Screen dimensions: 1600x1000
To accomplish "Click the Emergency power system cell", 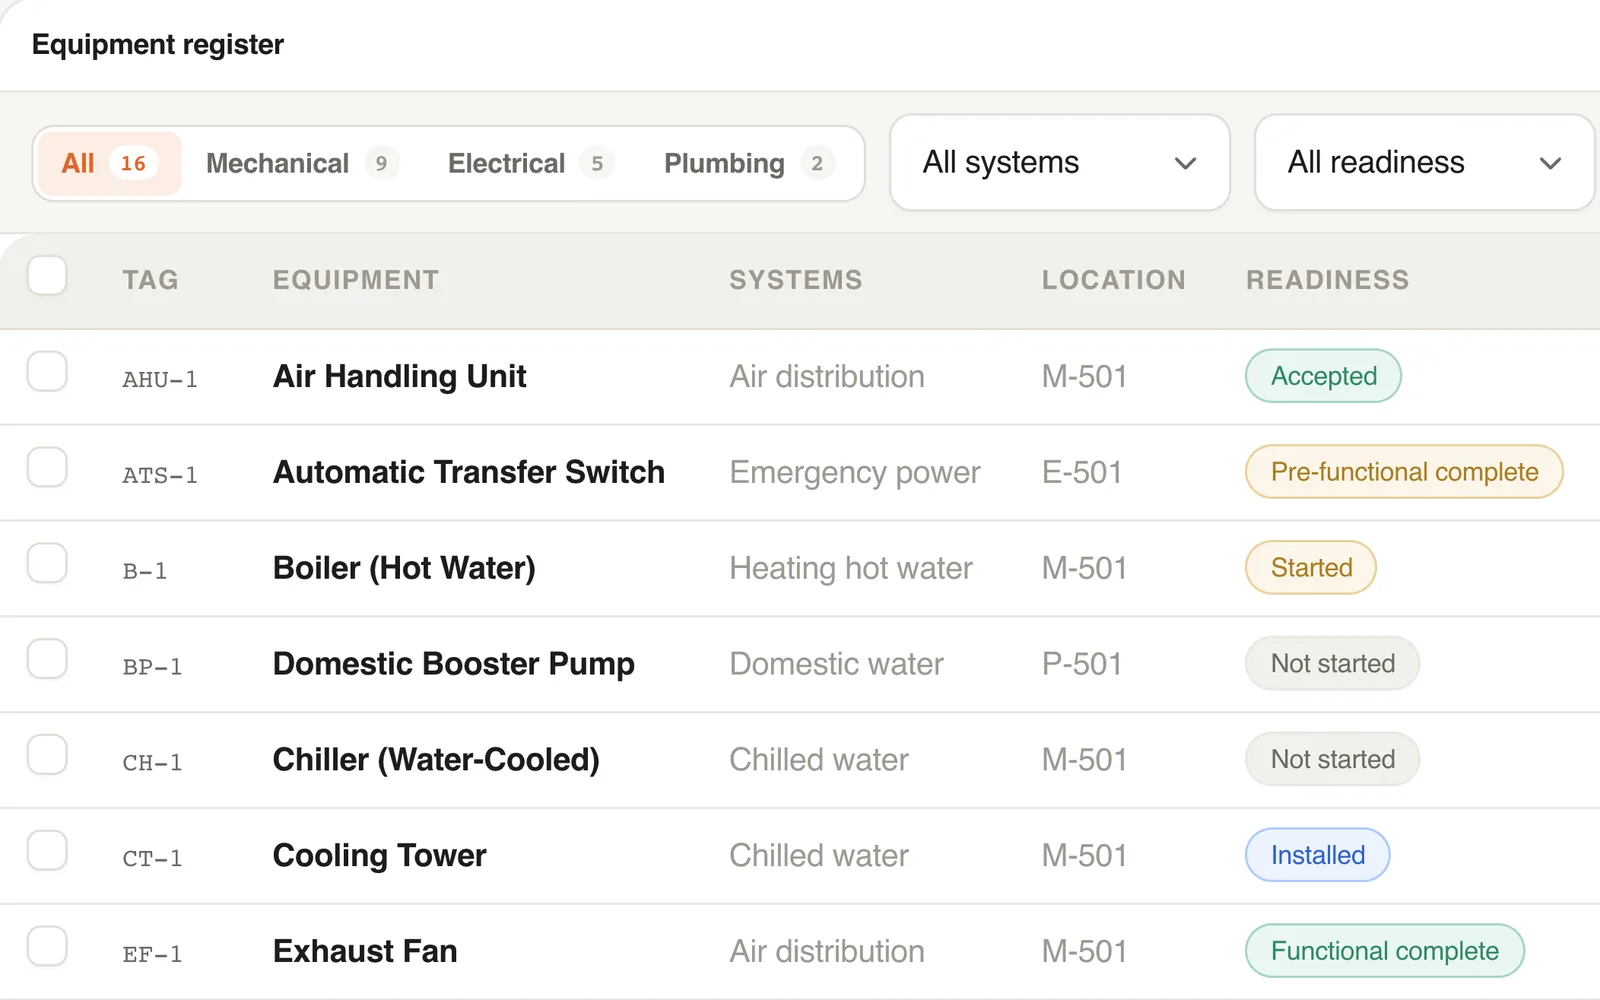I will (x=855, y=473).
